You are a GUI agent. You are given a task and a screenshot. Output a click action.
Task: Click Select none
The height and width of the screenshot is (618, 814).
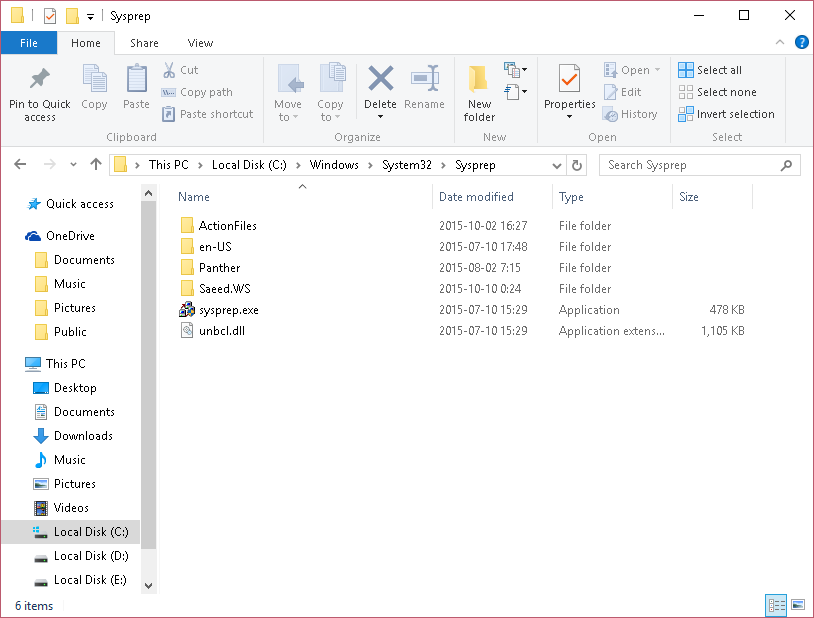coord(717,92)
